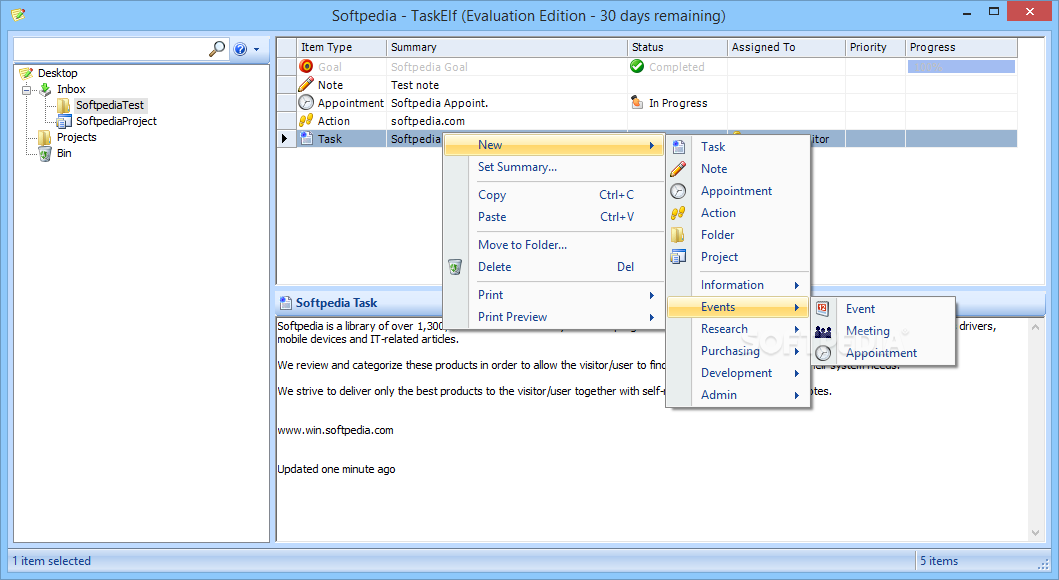Choose Delete from the context menu
The height and width of the screenshot is (580, 1059).
click(x=554, y=267)
